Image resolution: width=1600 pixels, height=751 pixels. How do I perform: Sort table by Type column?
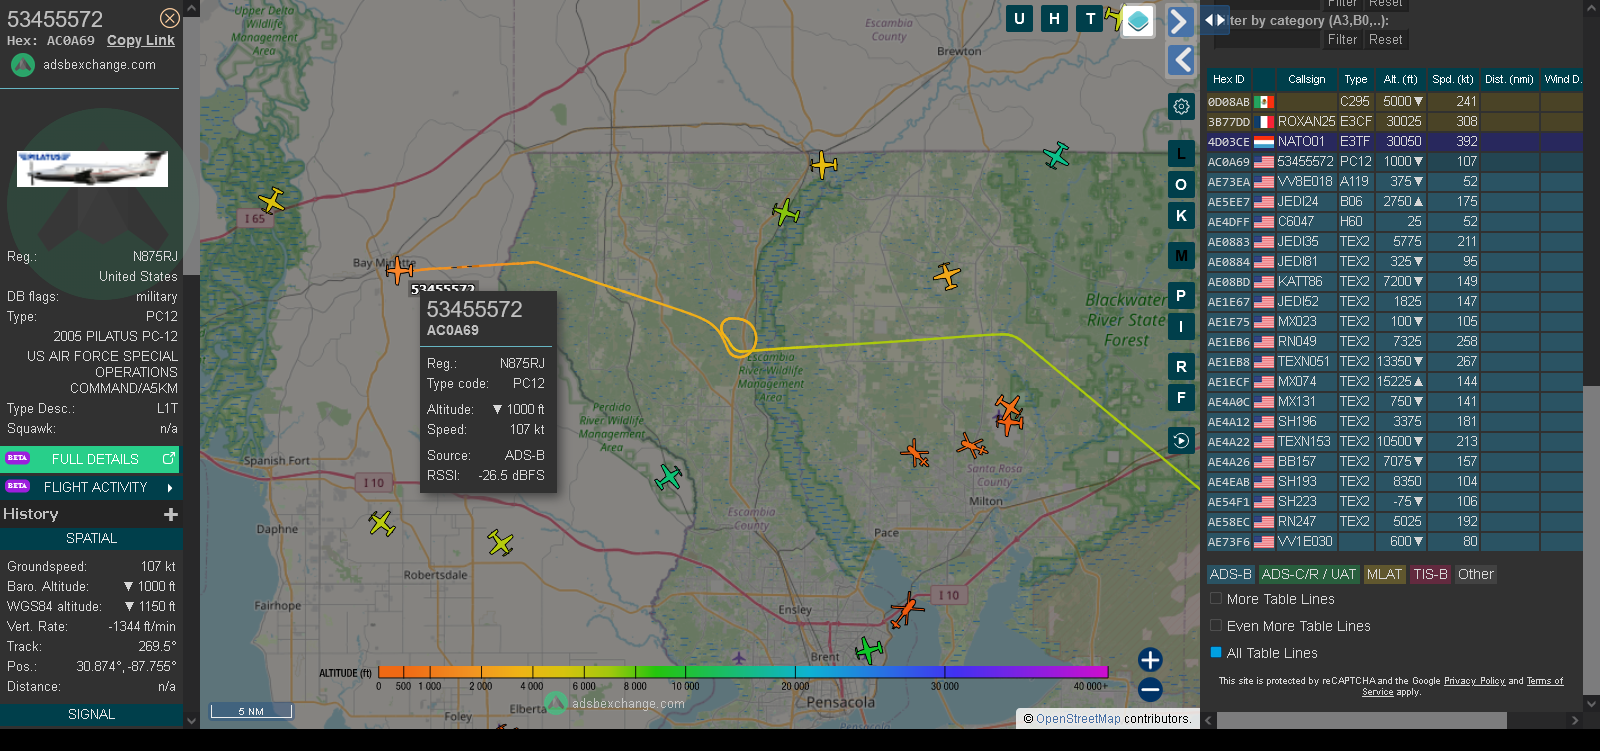[1356, 79]
